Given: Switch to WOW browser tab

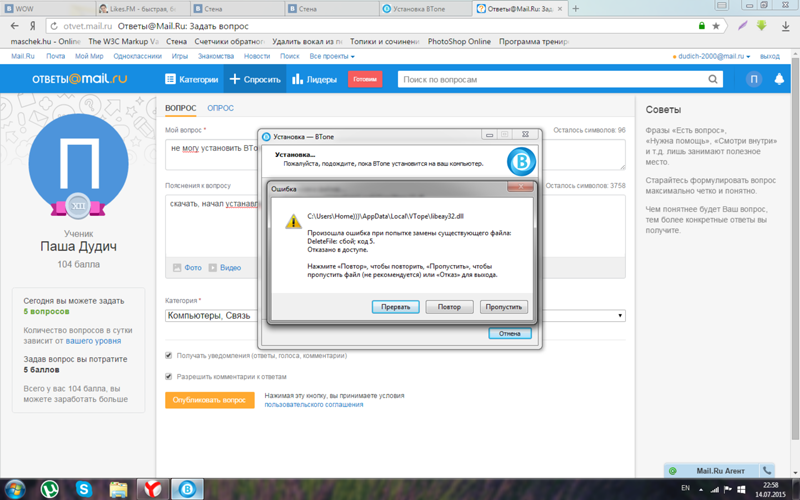Looking at the screenshot, I should (47, 9).
